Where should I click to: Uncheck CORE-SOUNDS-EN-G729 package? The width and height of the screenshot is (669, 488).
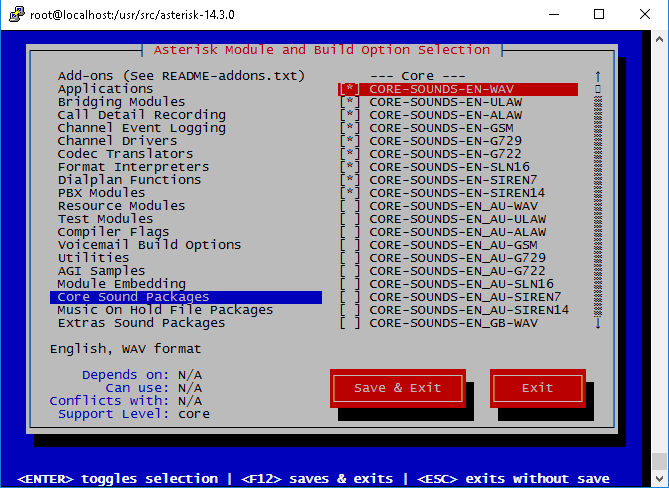pos(350,141)
